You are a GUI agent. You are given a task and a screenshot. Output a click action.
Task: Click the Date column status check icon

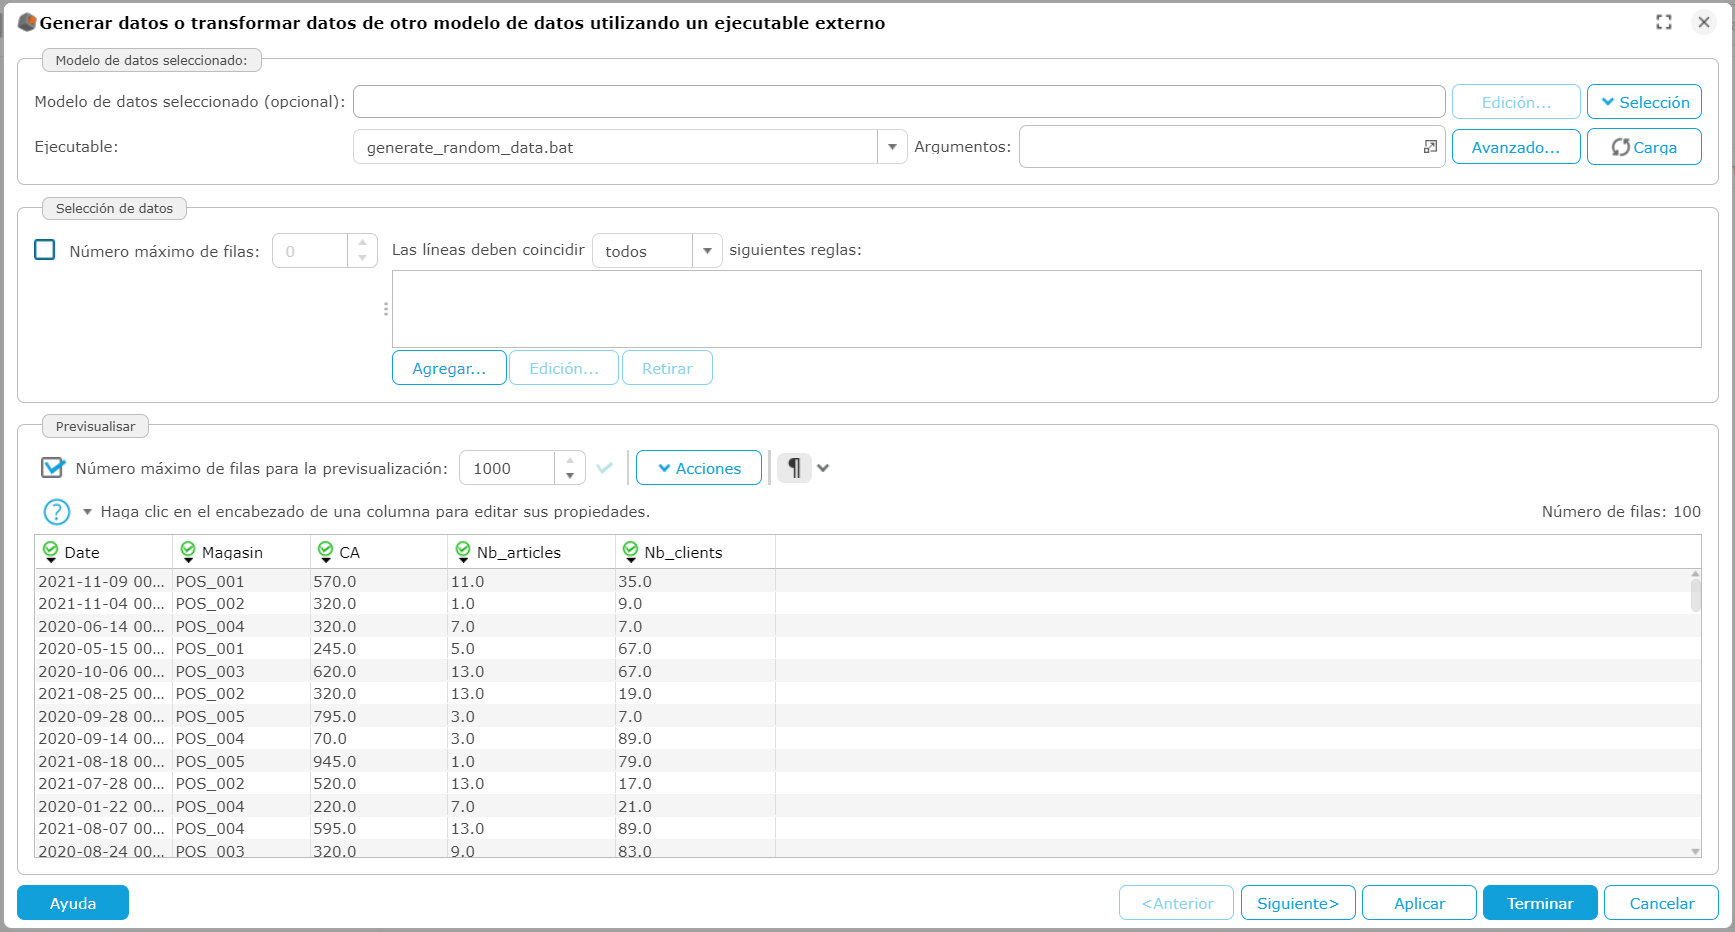(50, 552)
